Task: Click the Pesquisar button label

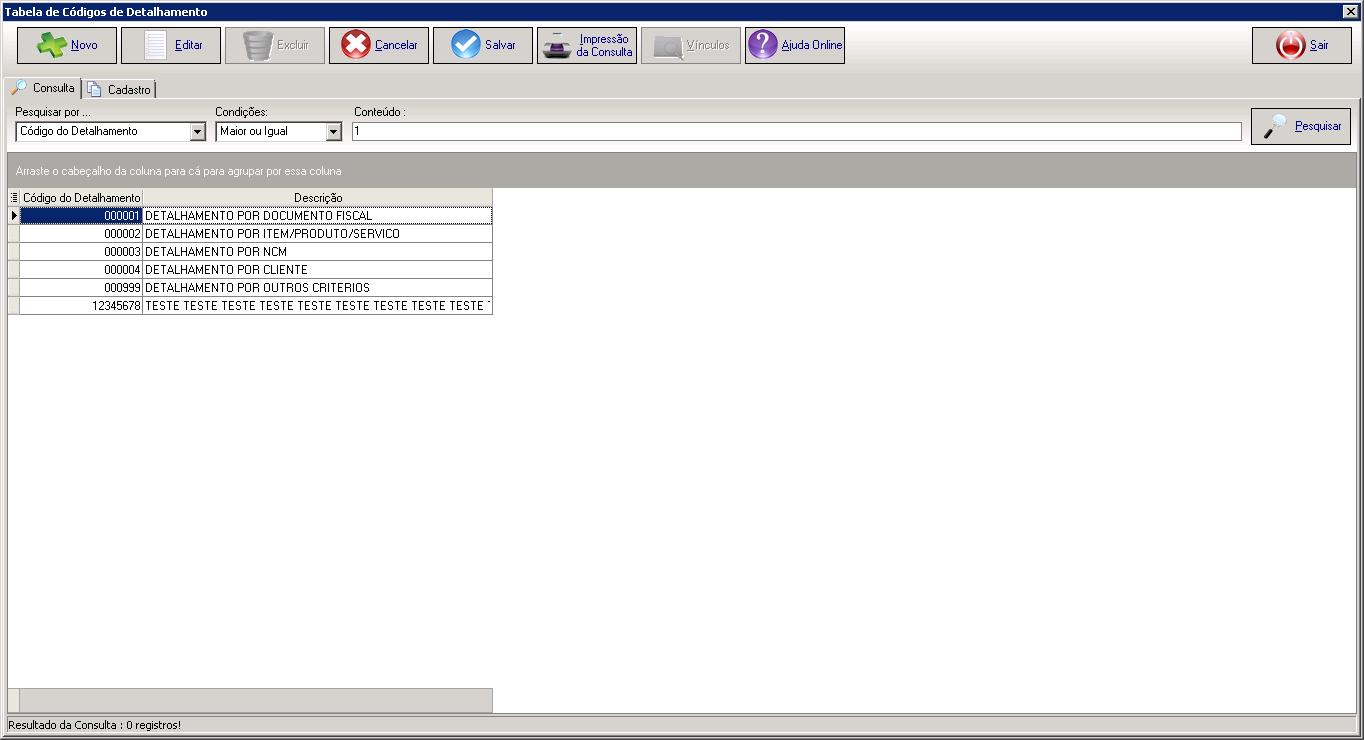Action: click(x=1318, y=126)
